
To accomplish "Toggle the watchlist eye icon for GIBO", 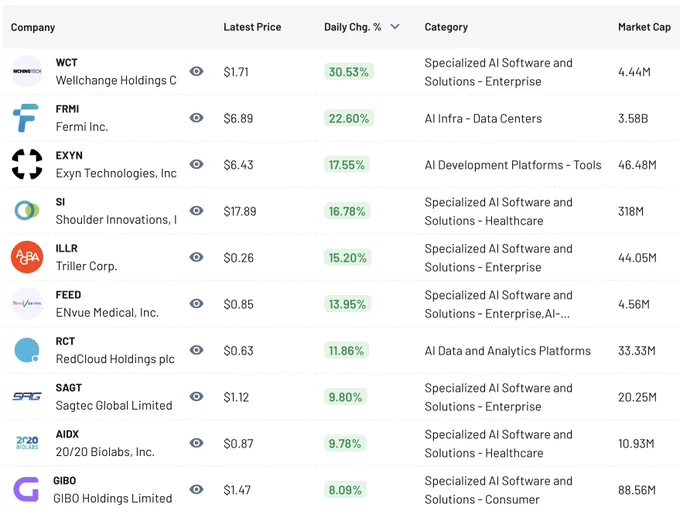I will click(196, 489).
